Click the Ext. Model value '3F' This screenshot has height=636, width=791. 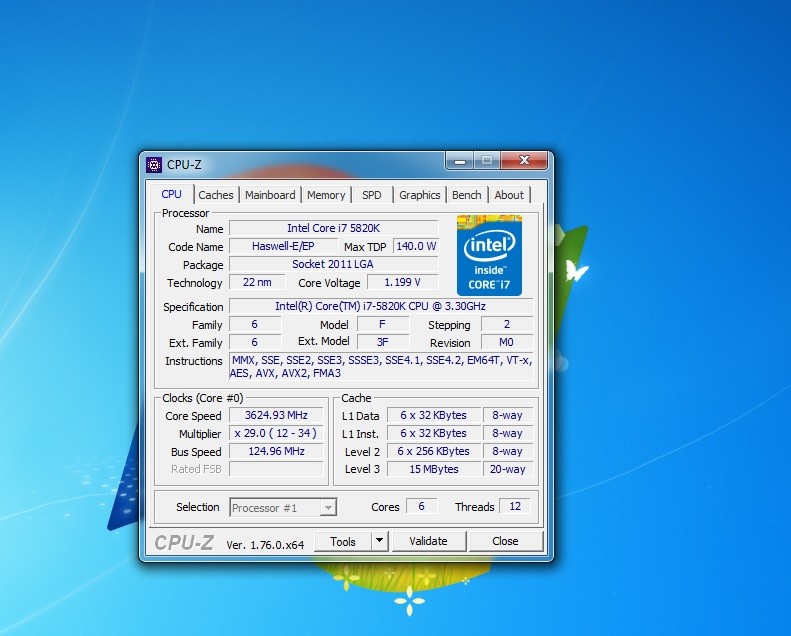click(x=383, y=342)
